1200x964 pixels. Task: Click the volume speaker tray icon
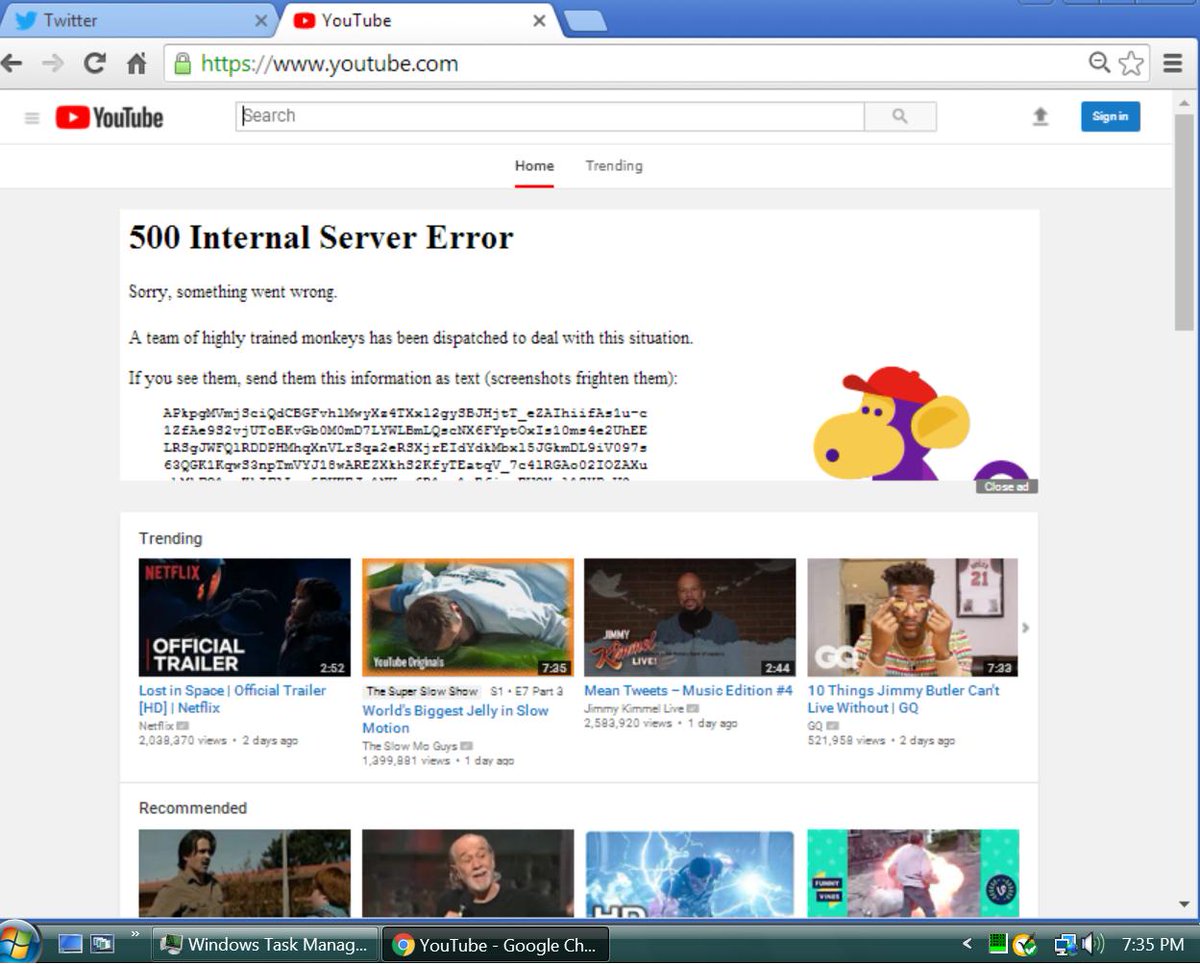1092,943
